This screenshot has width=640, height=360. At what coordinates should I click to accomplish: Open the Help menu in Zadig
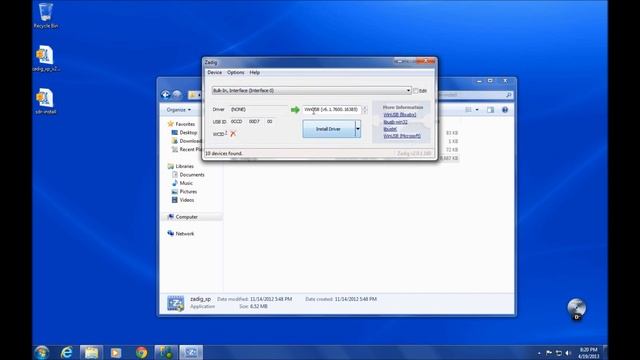tap(254, 72)
